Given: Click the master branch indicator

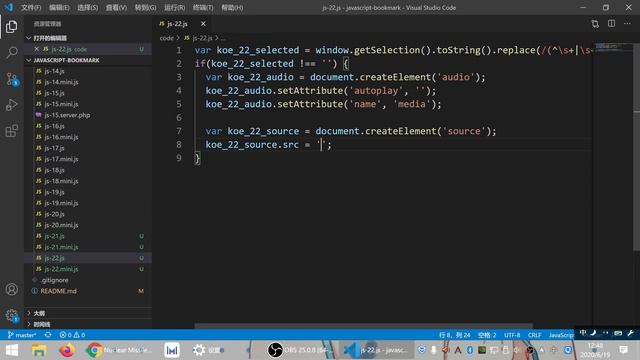Looking at the screenshot, I should [22, 335].
